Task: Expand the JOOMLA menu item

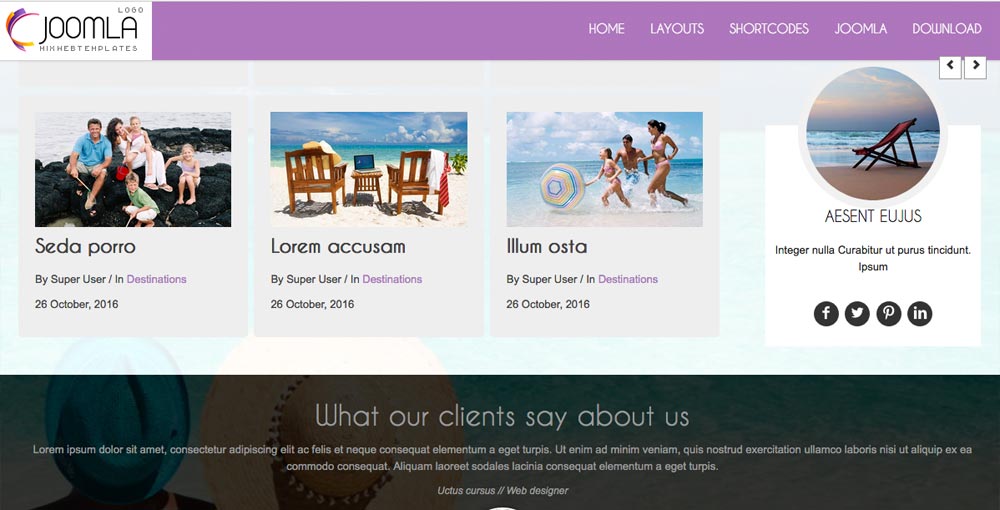Action: pos(861,29)
